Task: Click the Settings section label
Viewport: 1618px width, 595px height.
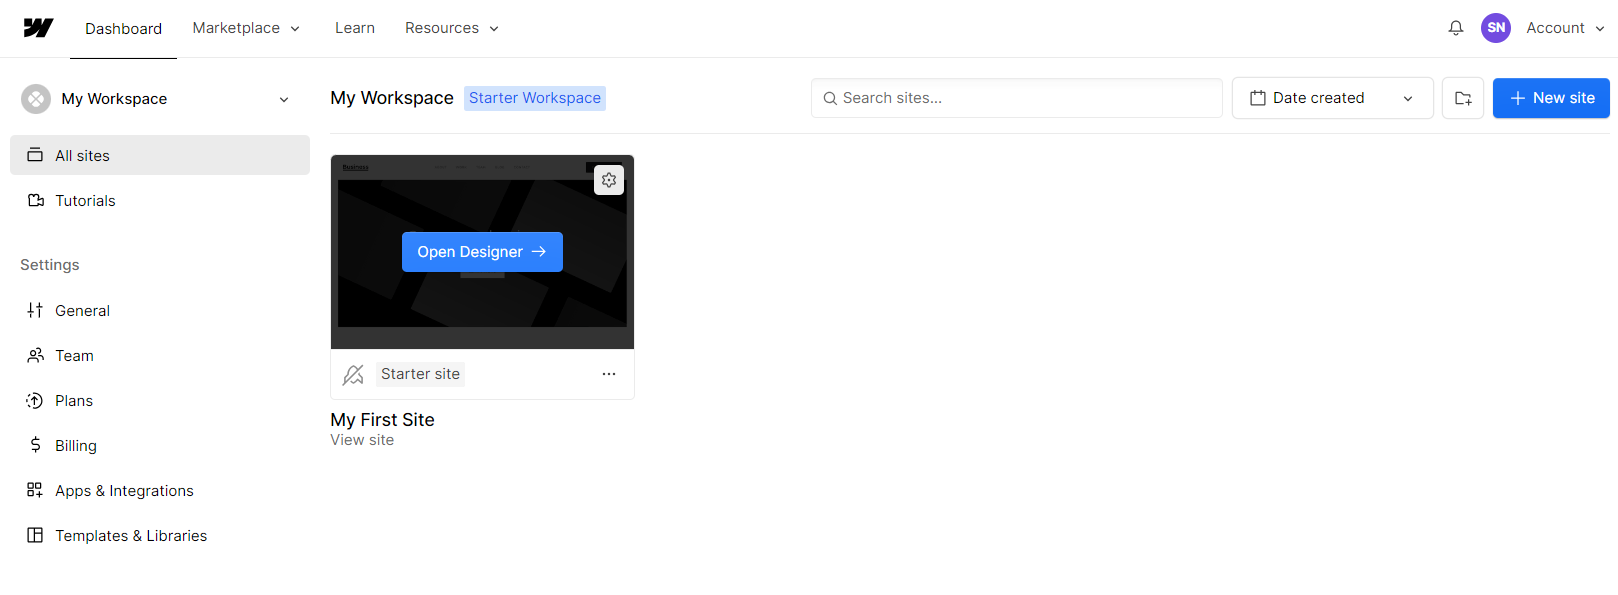Action: tap(50, 265)
